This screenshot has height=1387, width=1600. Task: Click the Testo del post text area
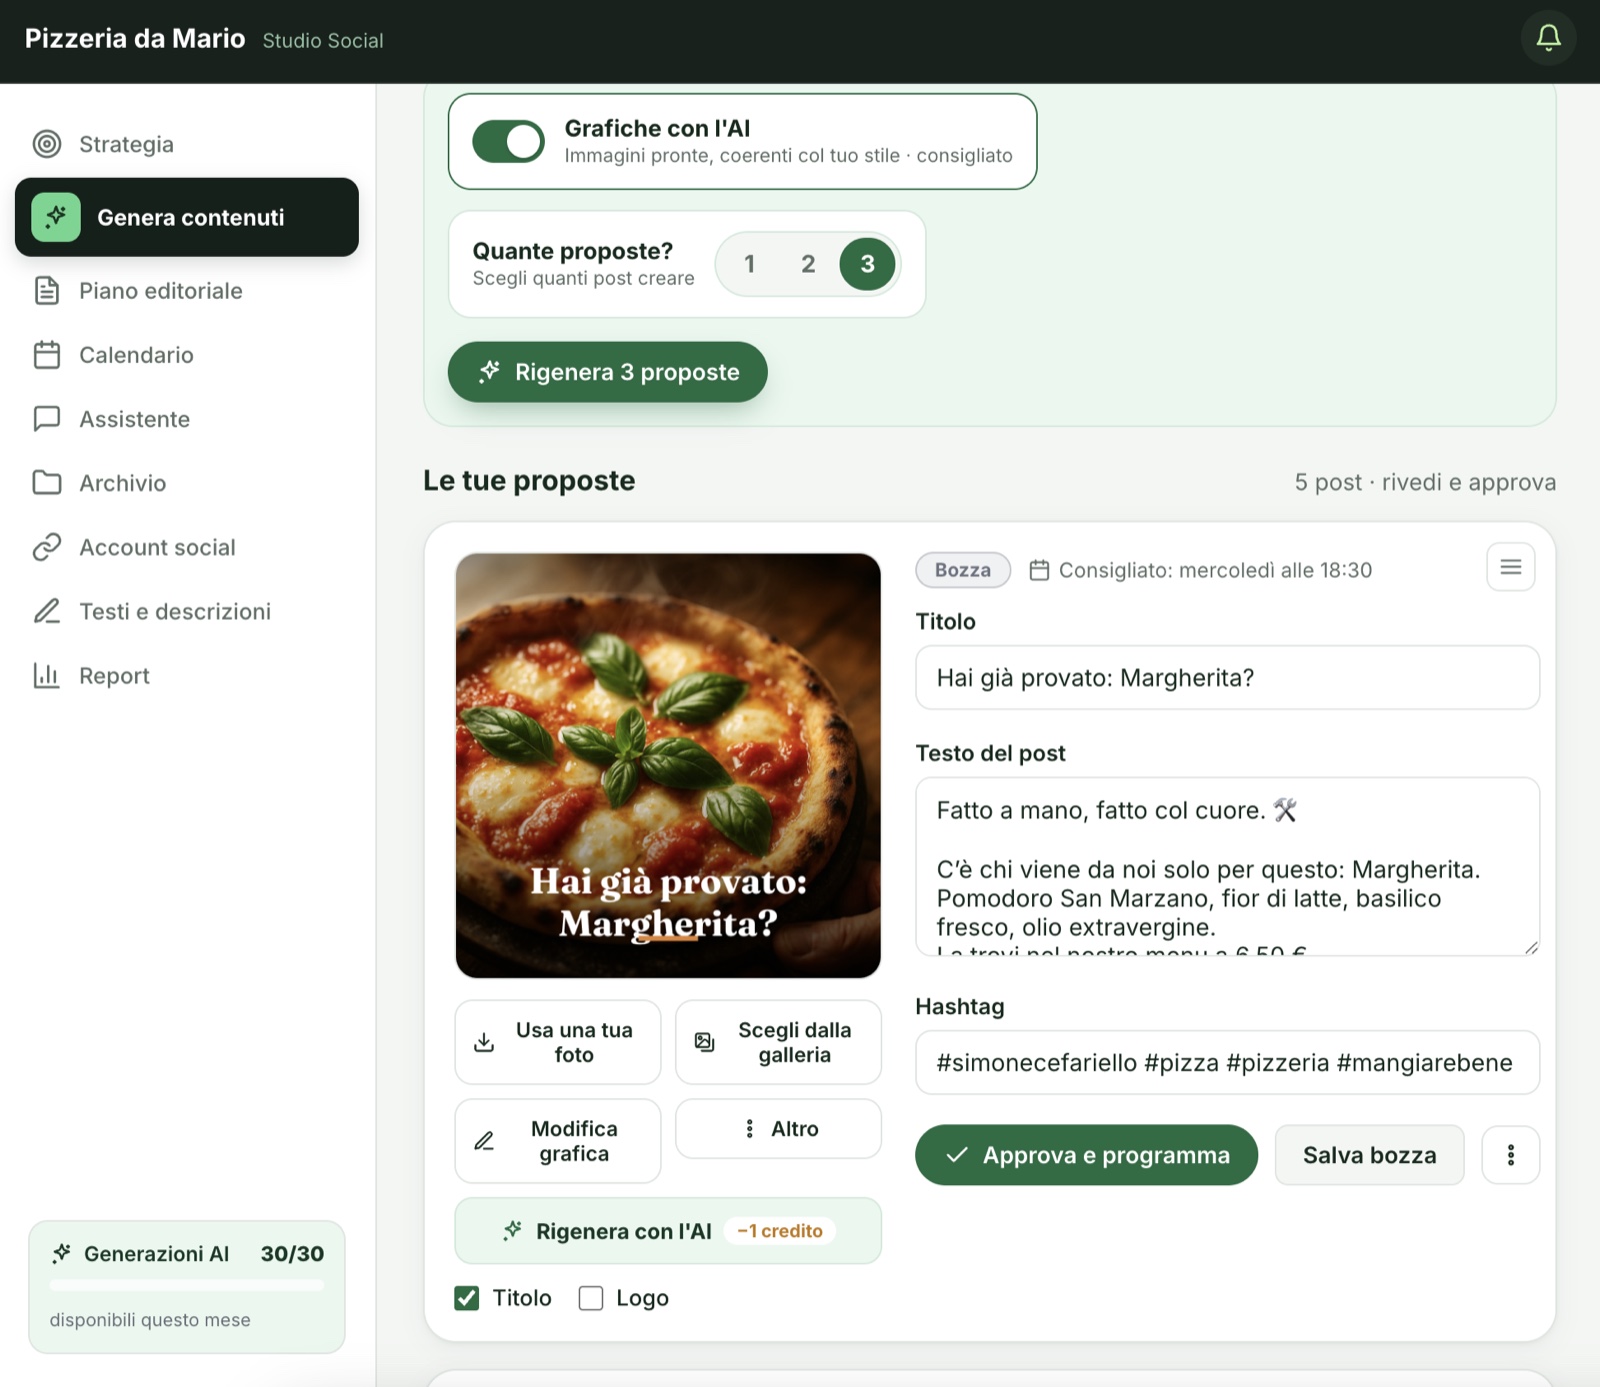(1227, 867)
